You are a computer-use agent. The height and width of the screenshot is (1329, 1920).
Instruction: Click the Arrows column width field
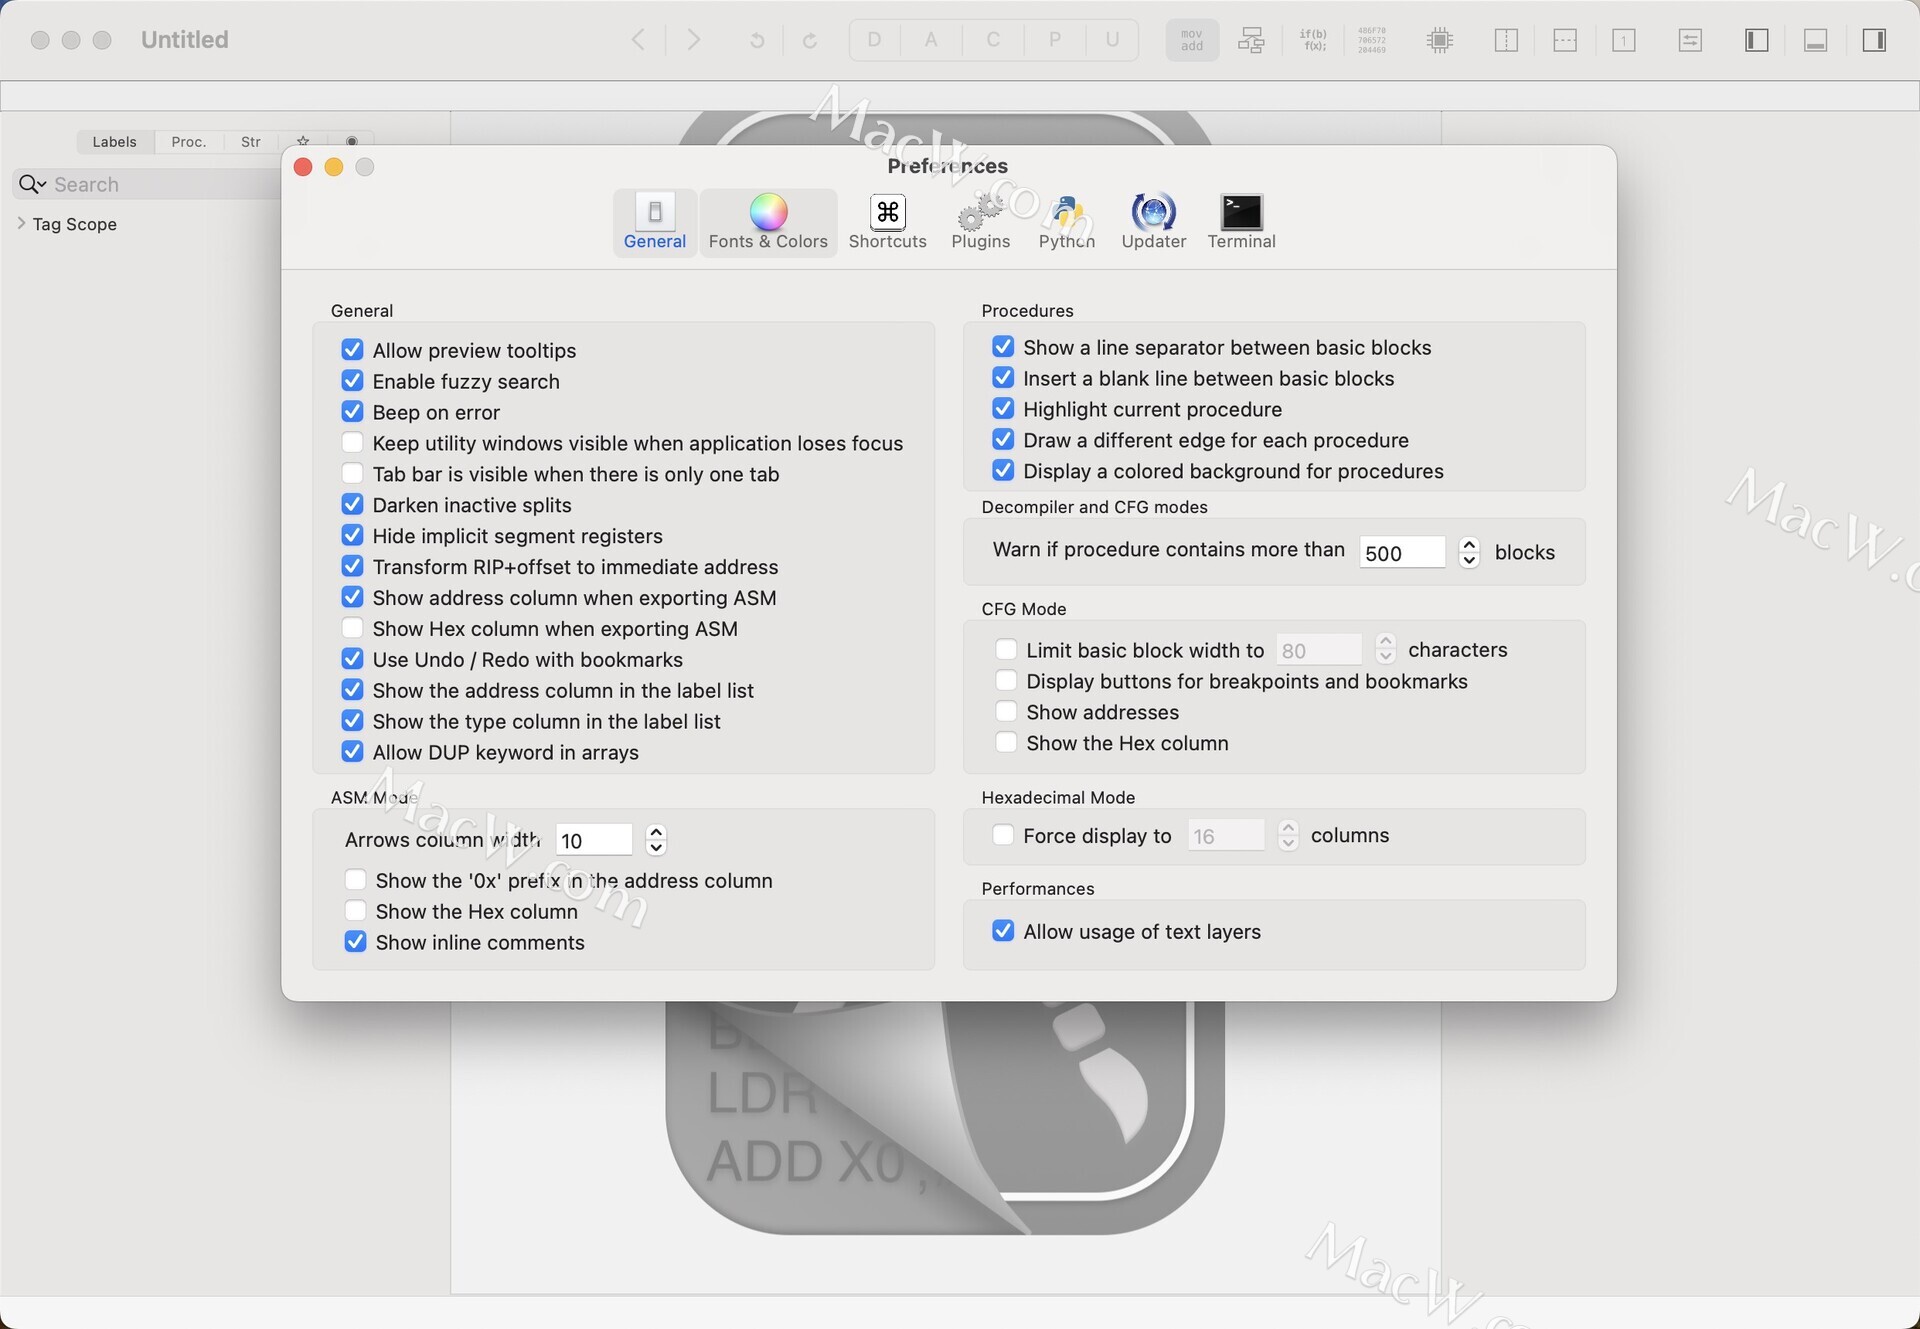tap(595, 840)
